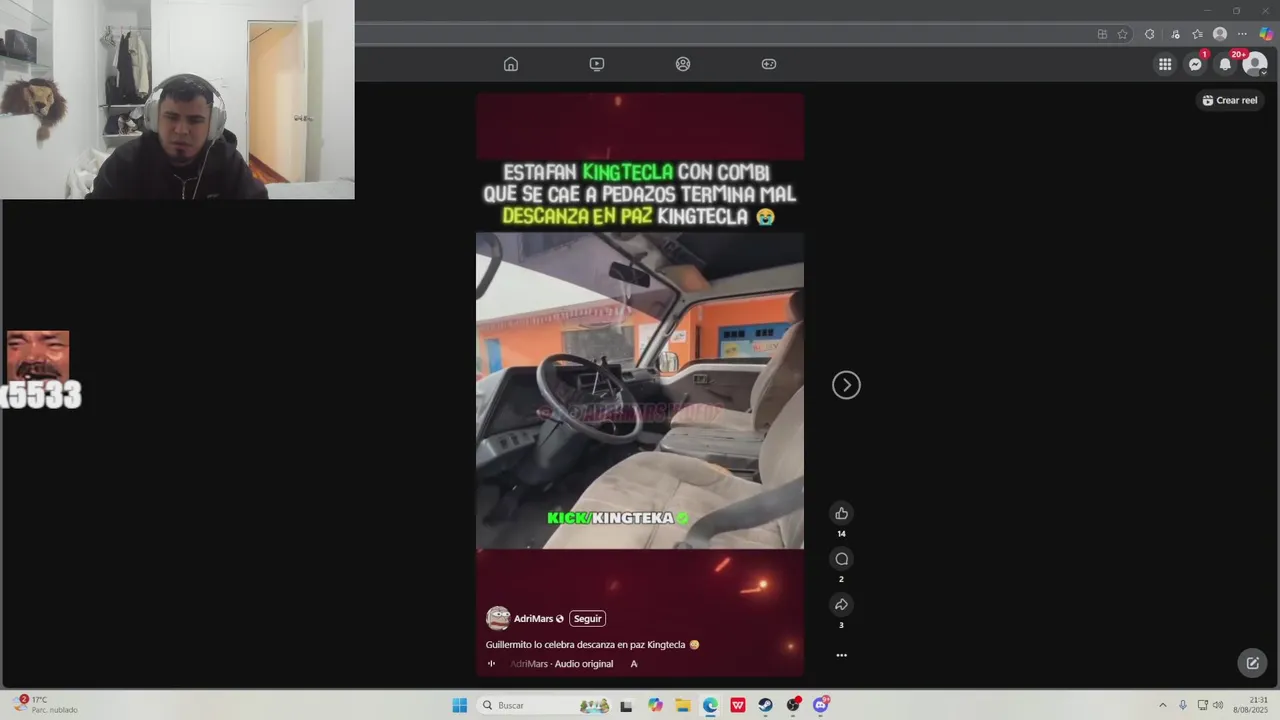Like the reel with thumbs-up
This screenshot has width=1280, height=720.
(841, 513)
